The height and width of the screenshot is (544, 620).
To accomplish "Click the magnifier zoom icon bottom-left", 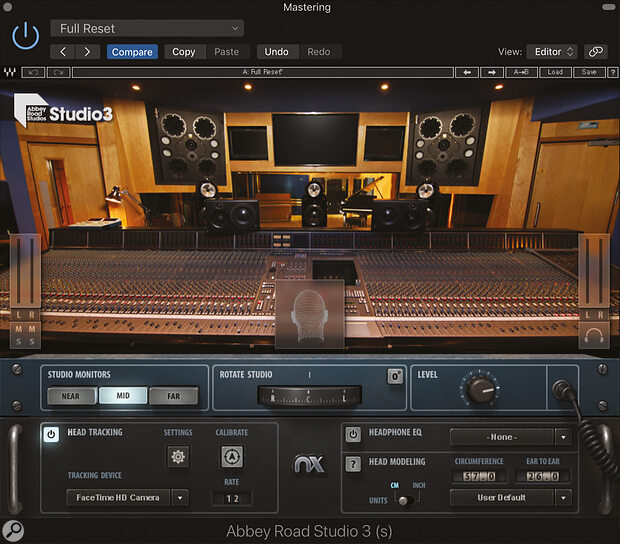I will pos(13,531).
